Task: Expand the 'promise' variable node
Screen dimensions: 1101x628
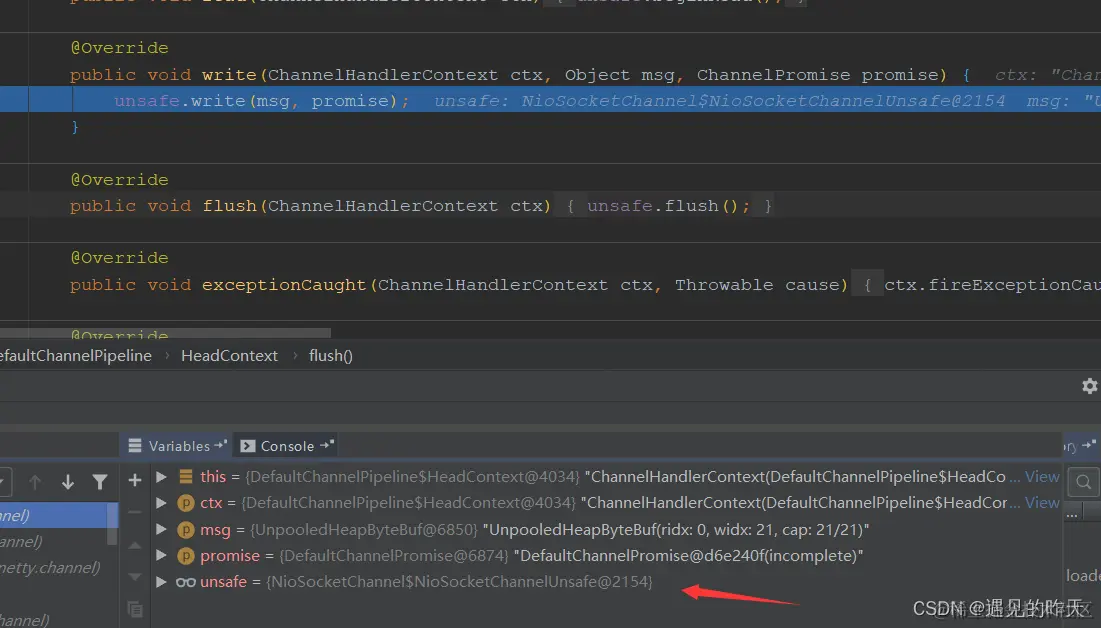Action: coord(161,556)
